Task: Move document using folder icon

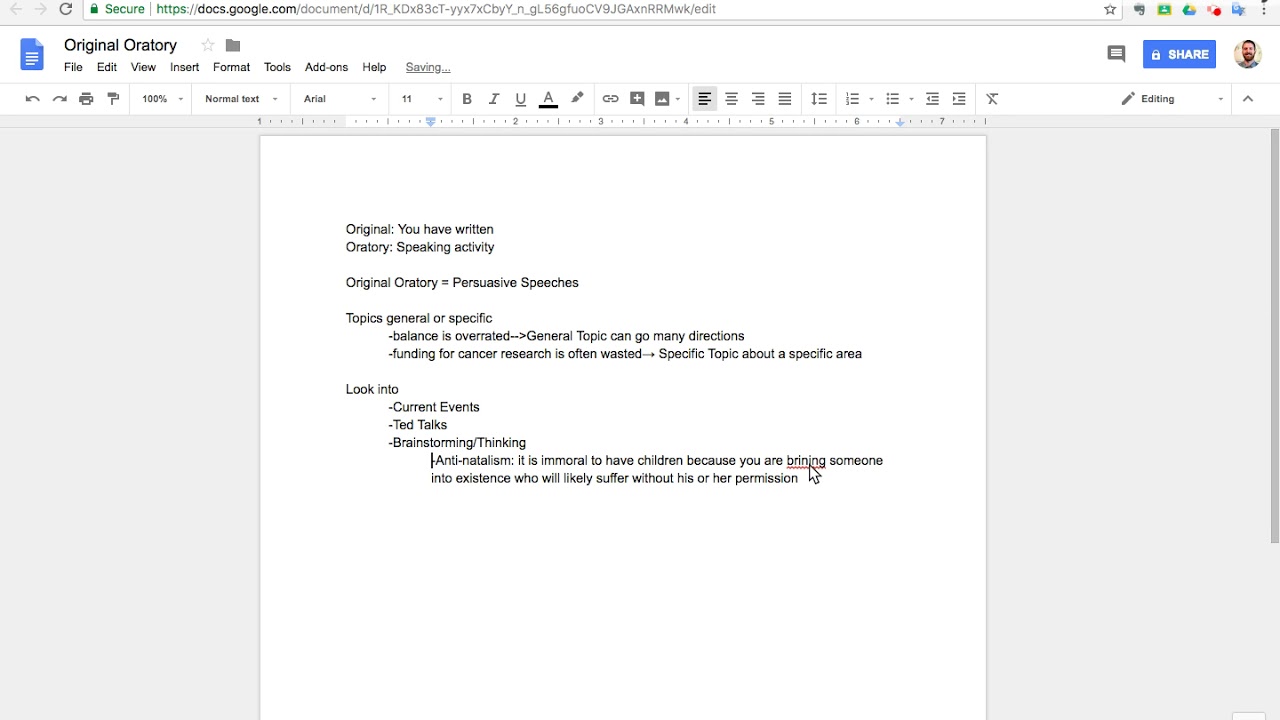Action: click(x=233, y=45)
